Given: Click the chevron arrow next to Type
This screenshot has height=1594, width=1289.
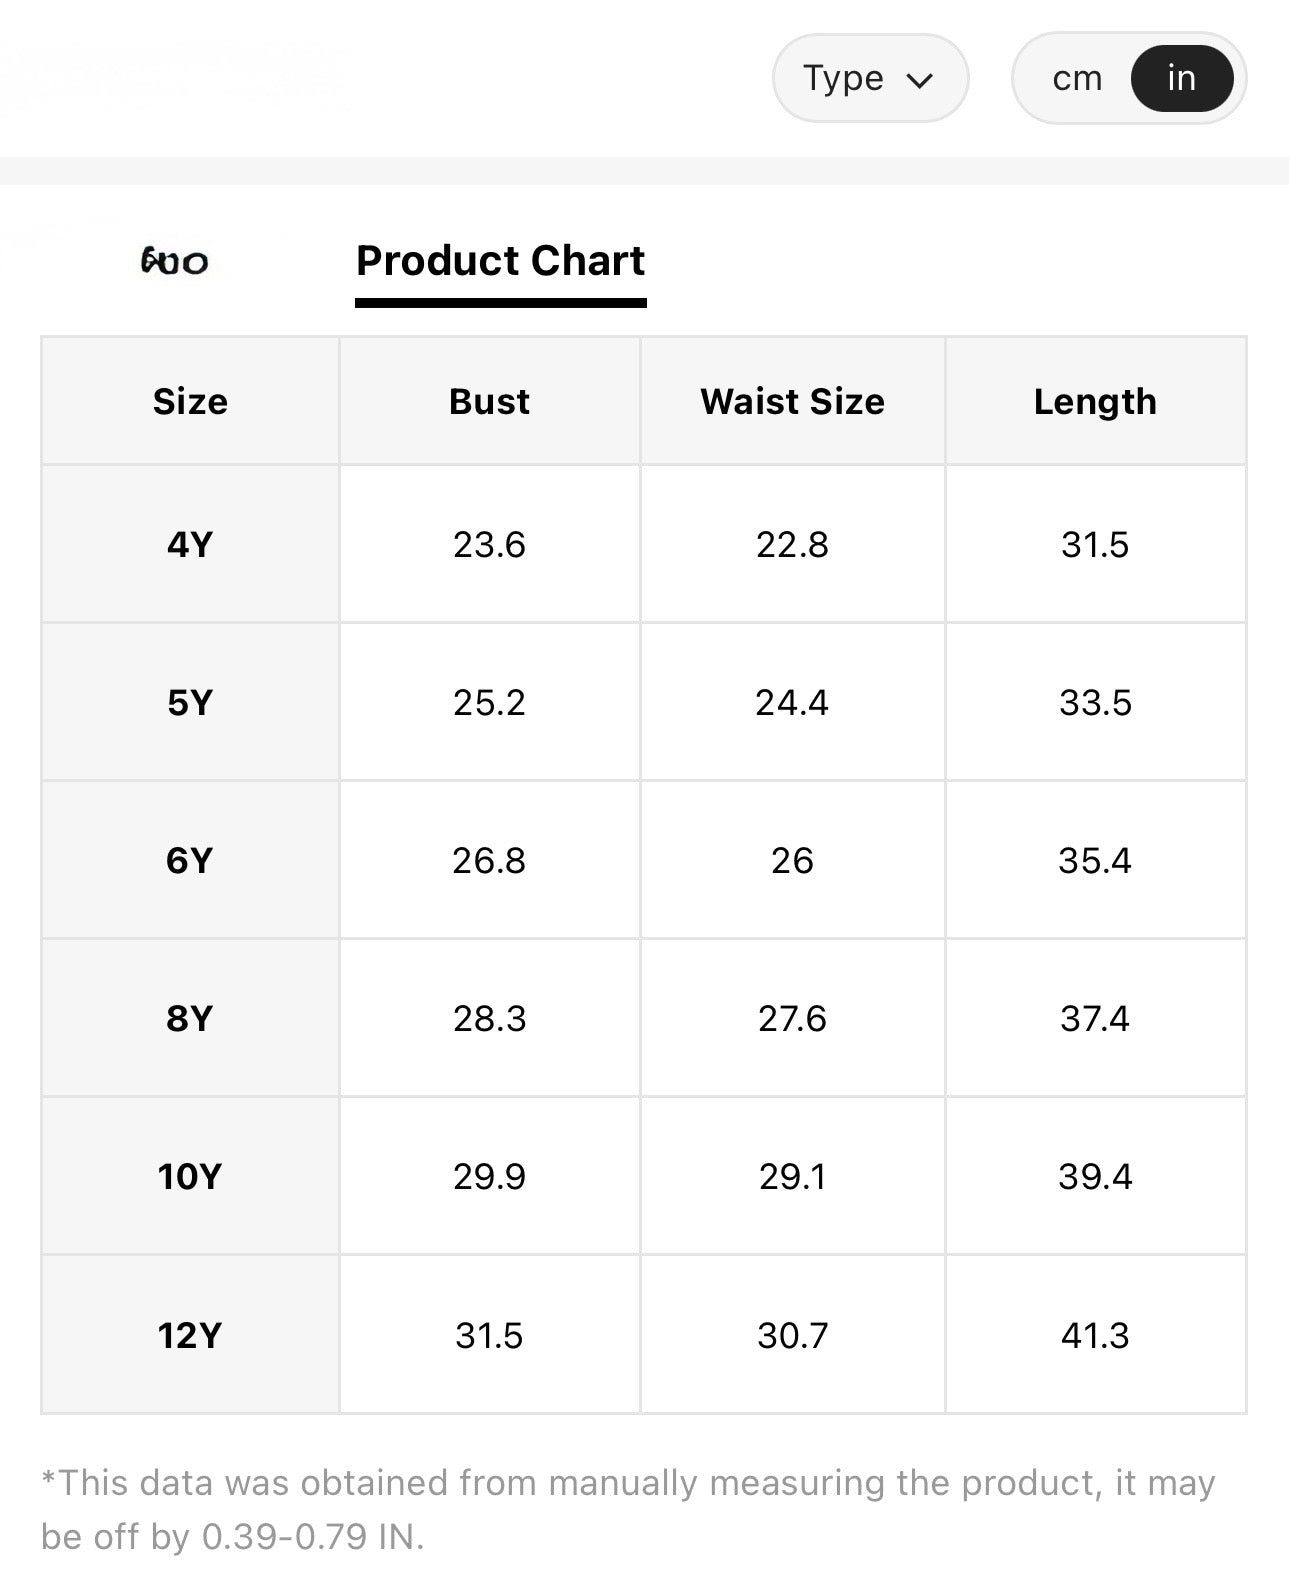Looking at the screenshot, I should (x=920, y=80).
